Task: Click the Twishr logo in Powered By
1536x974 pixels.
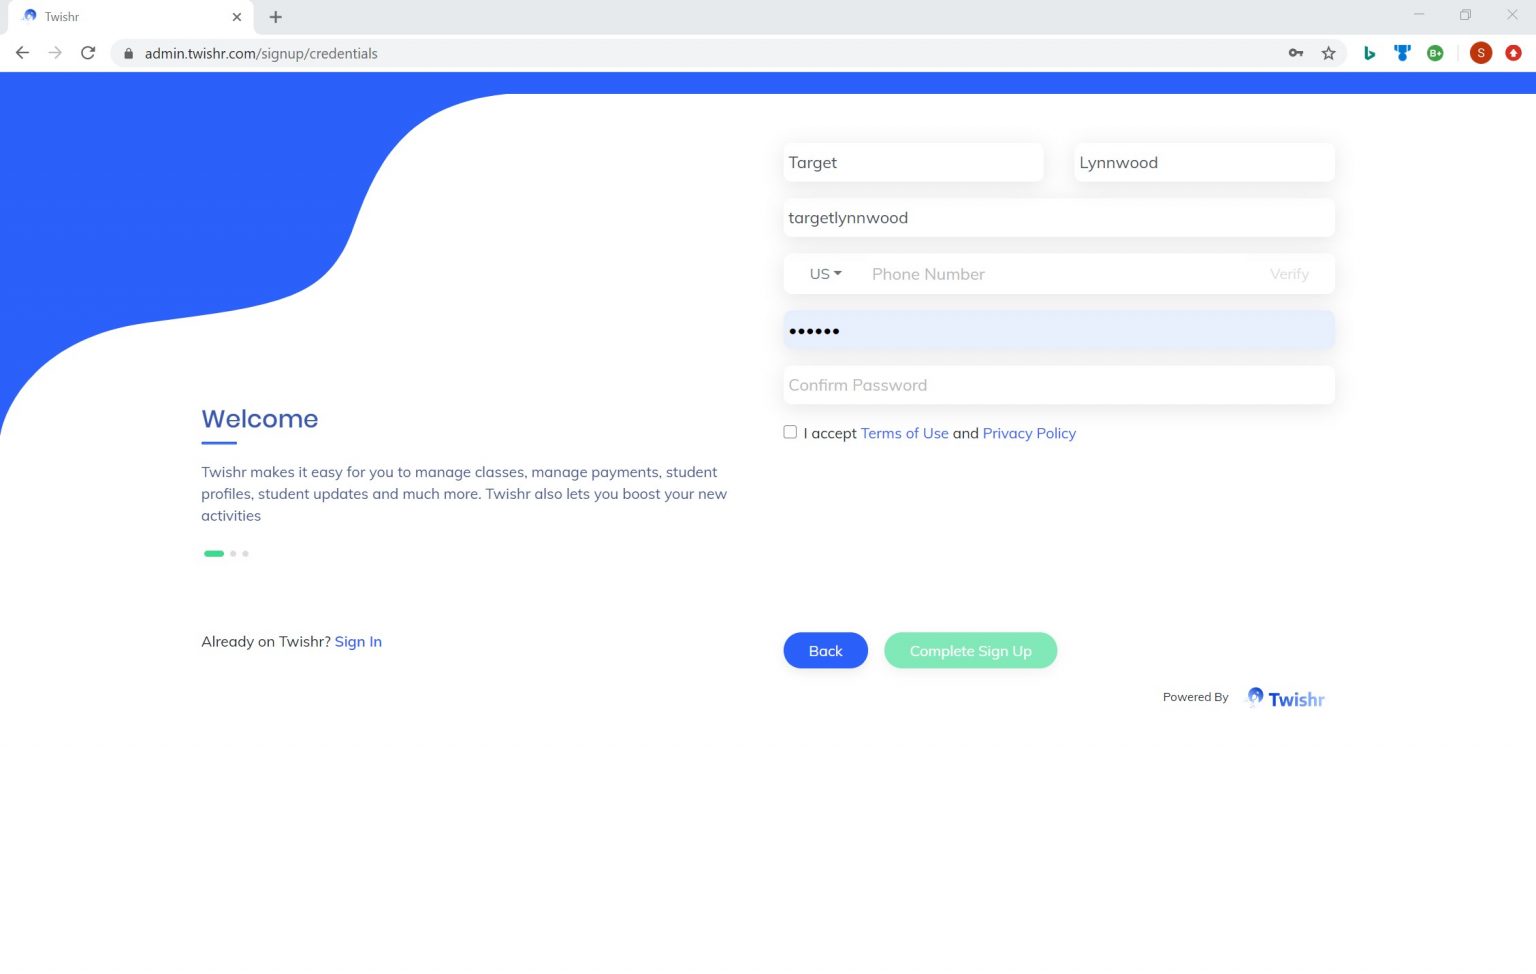Action: 1284,698
